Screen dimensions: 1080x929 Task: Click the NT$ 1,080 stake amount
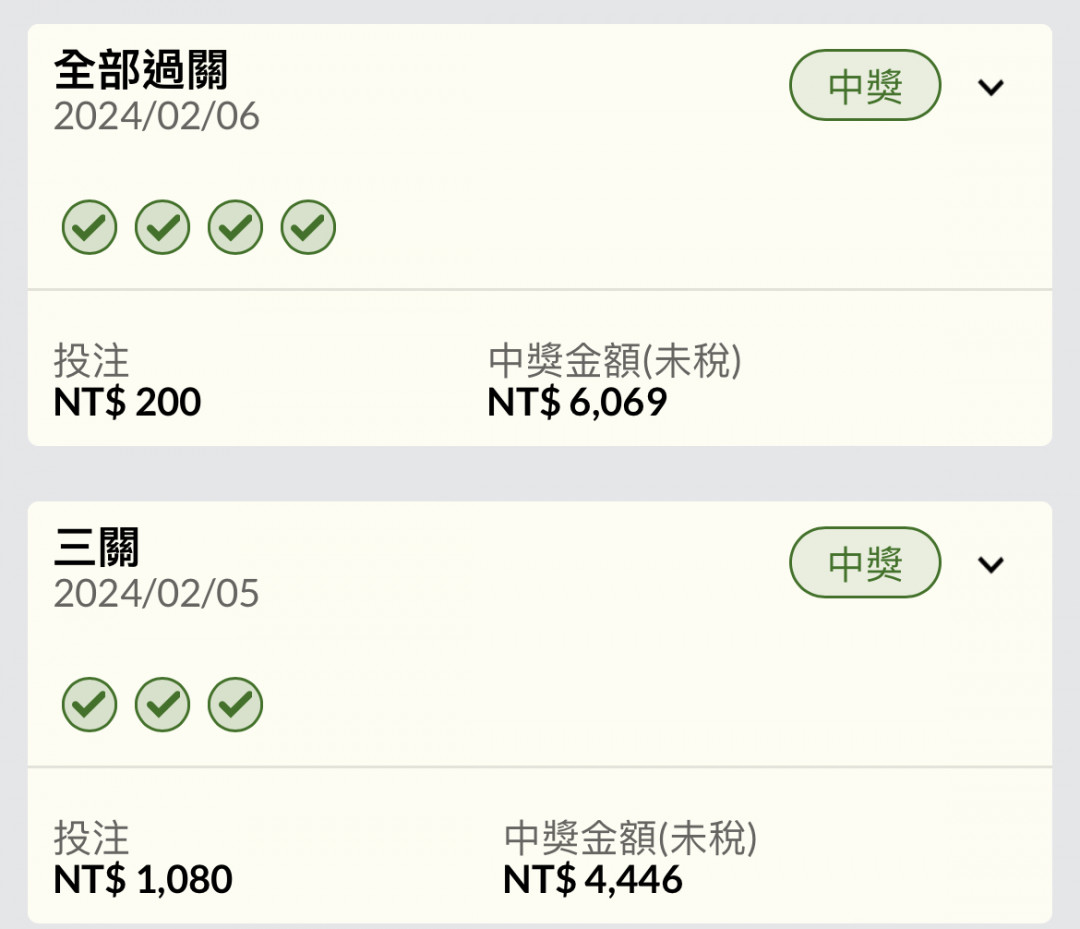tap(143, 879)
